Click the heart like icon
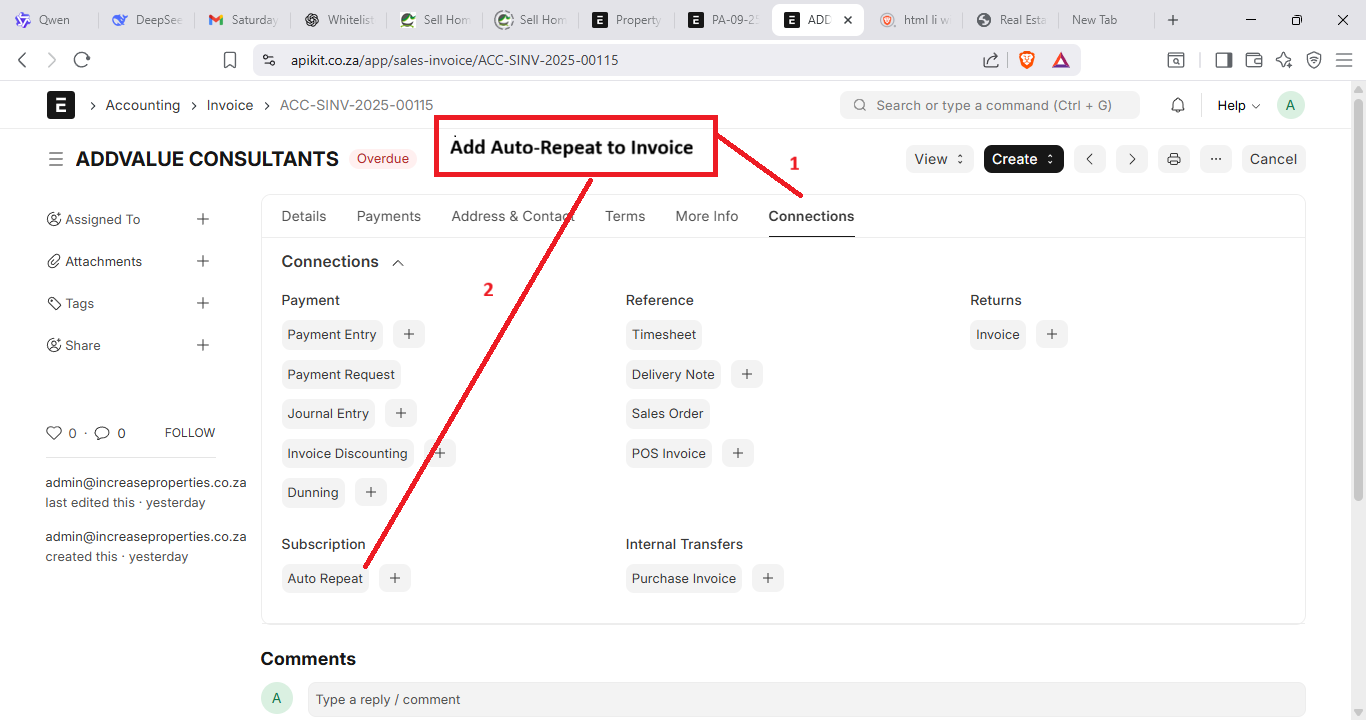1366x720 pixels. 54,433
